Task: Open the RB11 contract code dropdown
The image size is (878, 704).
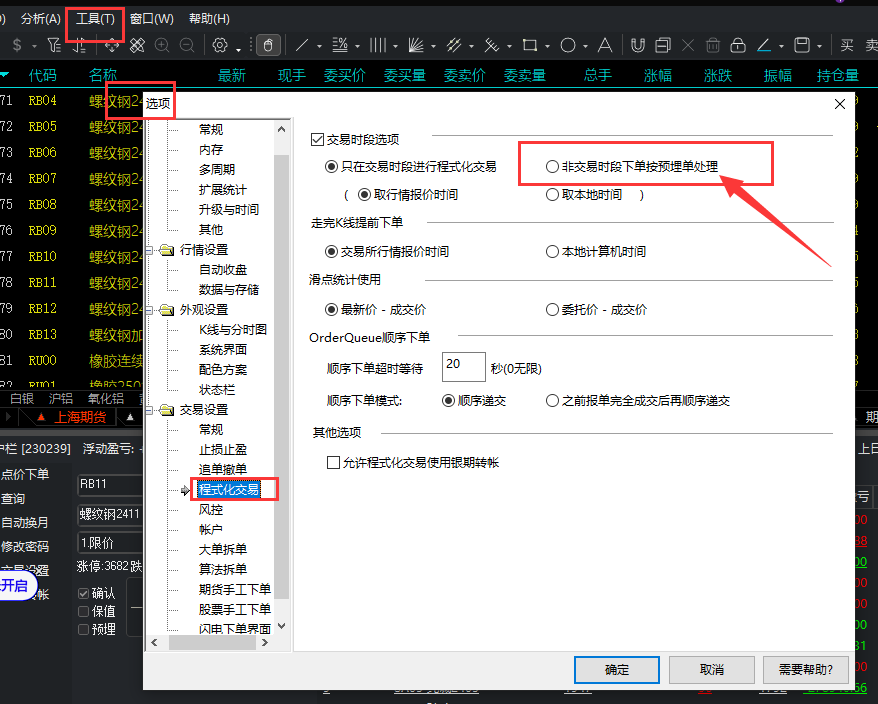Action: (x=110, y=484)
